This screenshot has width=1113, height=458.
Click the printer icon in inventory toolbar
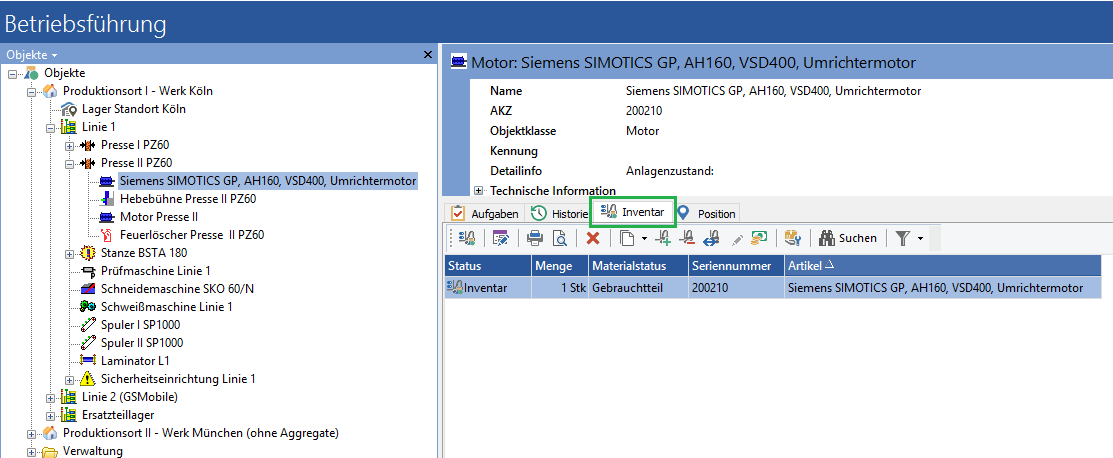pyautogui.click(x=534, y=239)
